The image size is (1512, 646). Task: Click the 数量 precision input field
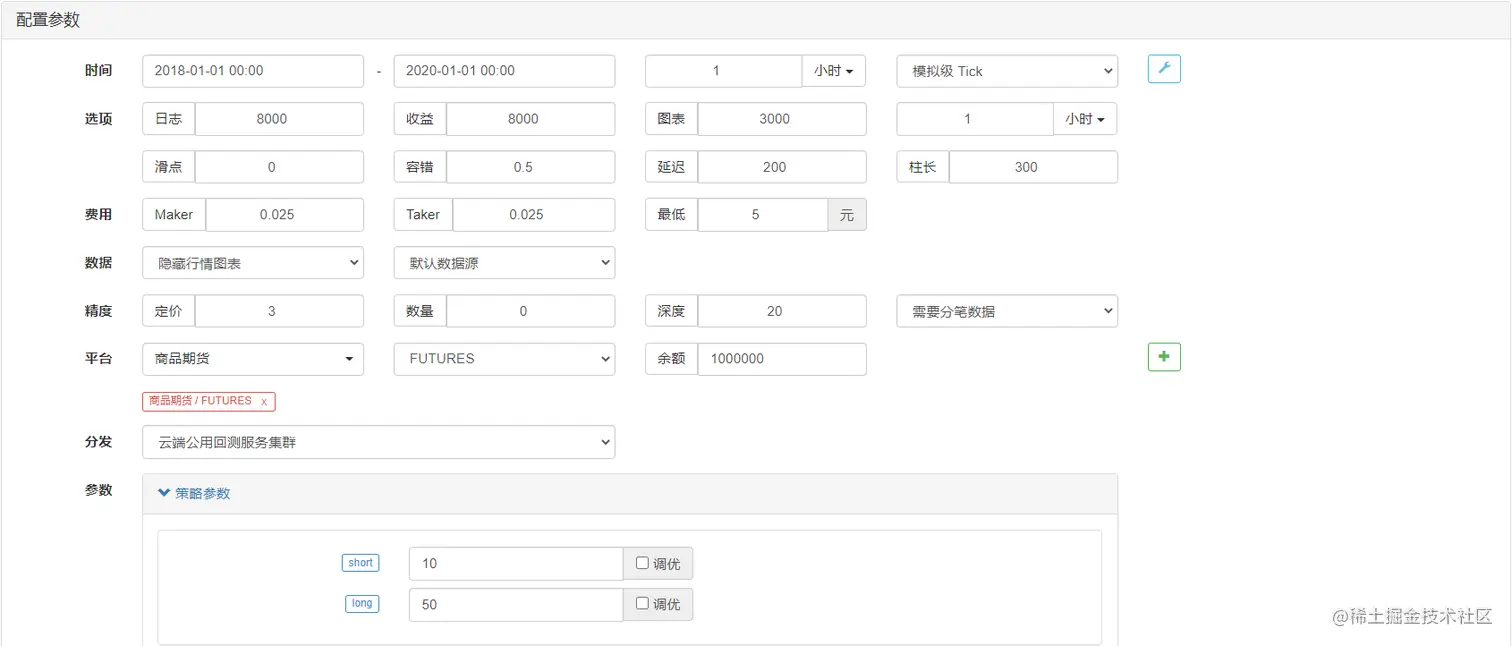click(530, 311)
